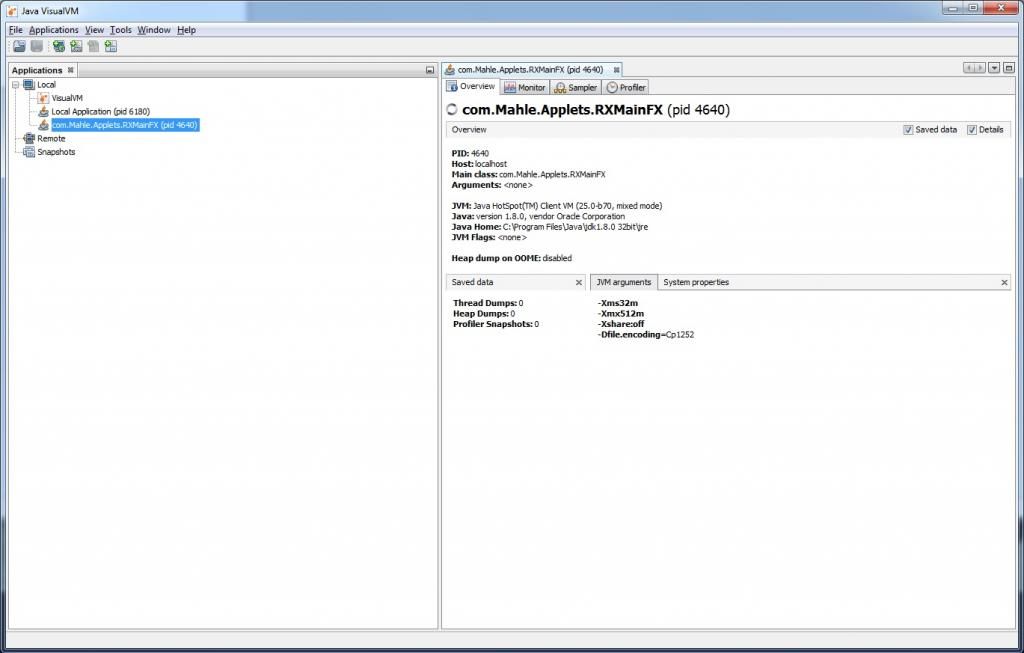Switch to the Sampler tab
This screenshot has width=1024, height=653.
coord(577,86)
